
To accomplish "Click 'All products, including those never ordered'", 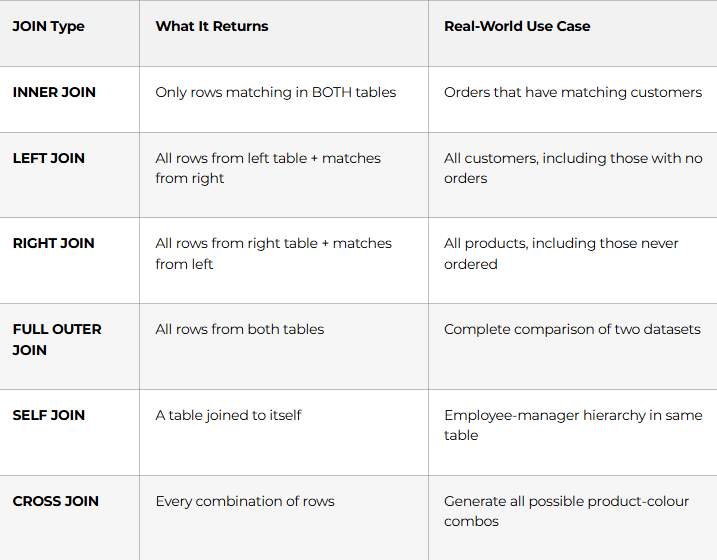I will pyautogui.click(x=561, y=253).
